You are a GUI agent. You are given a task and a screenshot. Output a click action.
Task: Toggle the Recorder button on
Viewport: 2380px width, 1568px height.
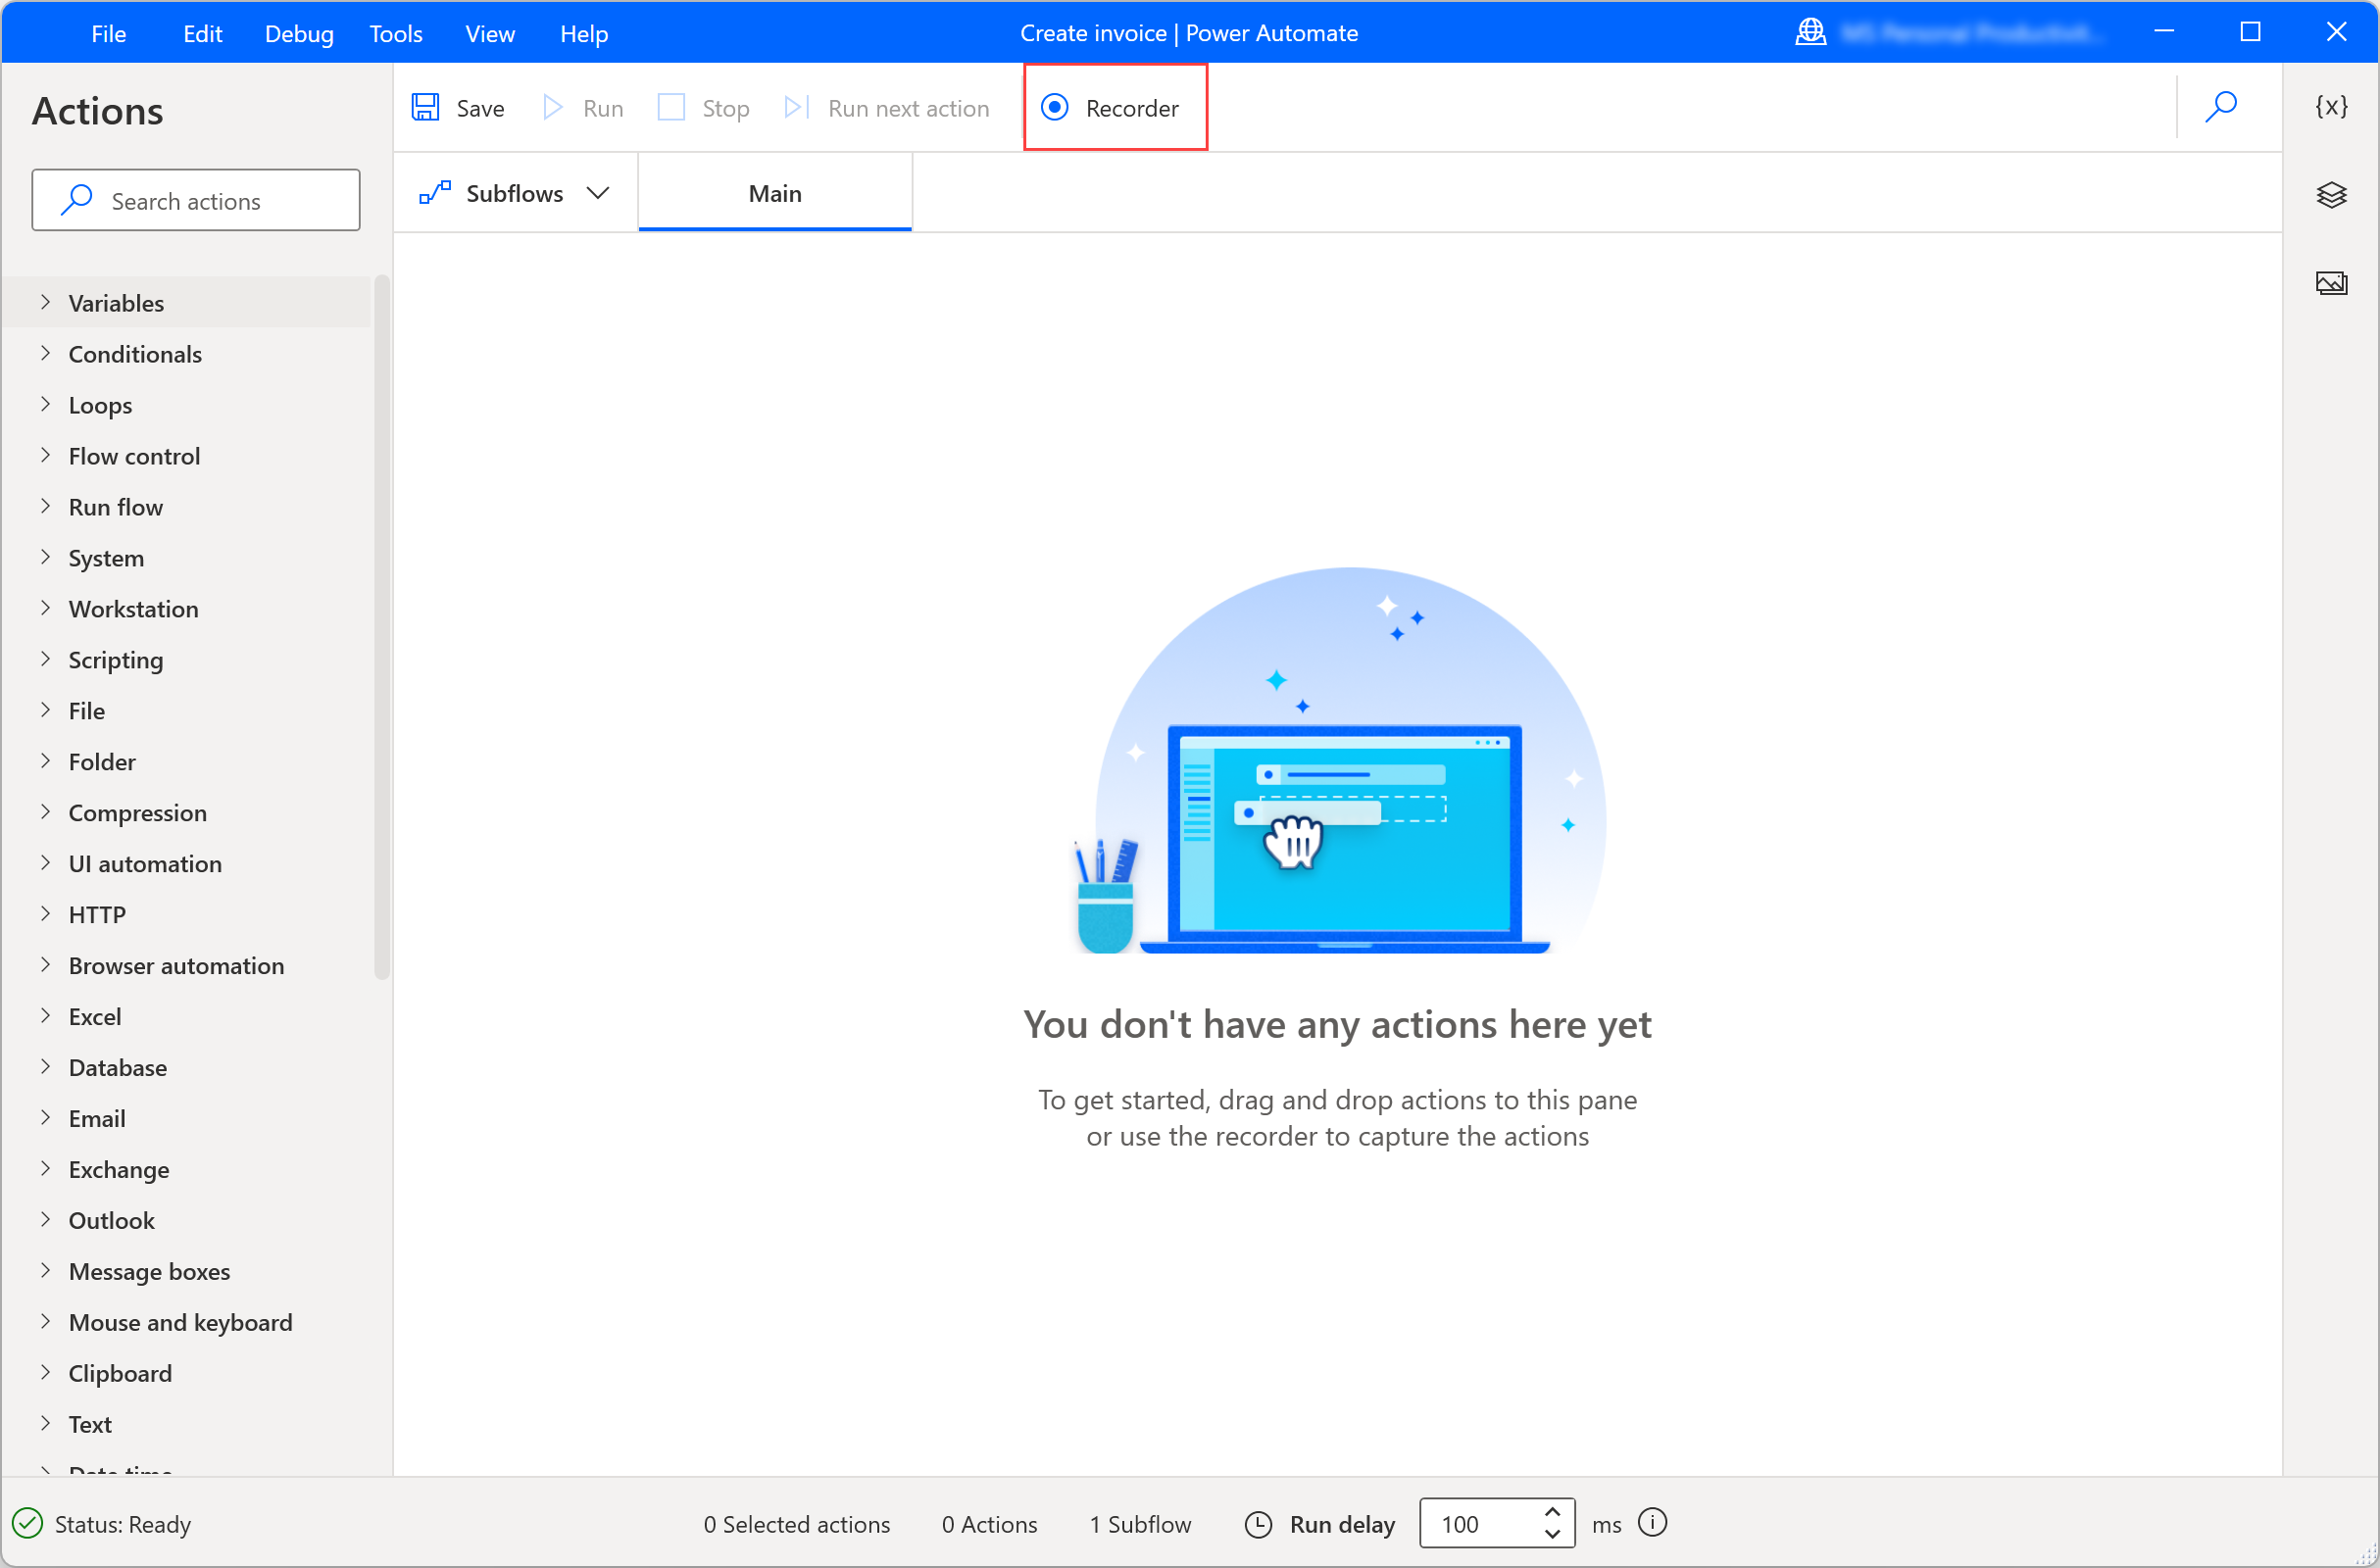pos(1113,107)
